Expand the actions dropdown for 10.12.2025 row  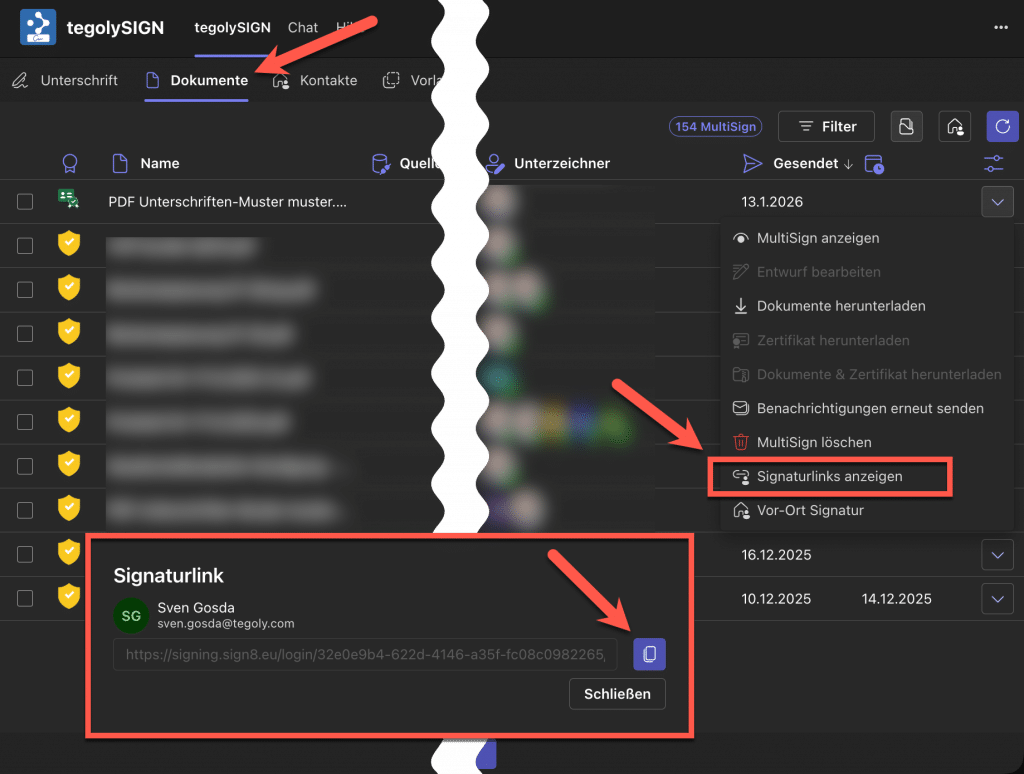click(x=997, y=599)
